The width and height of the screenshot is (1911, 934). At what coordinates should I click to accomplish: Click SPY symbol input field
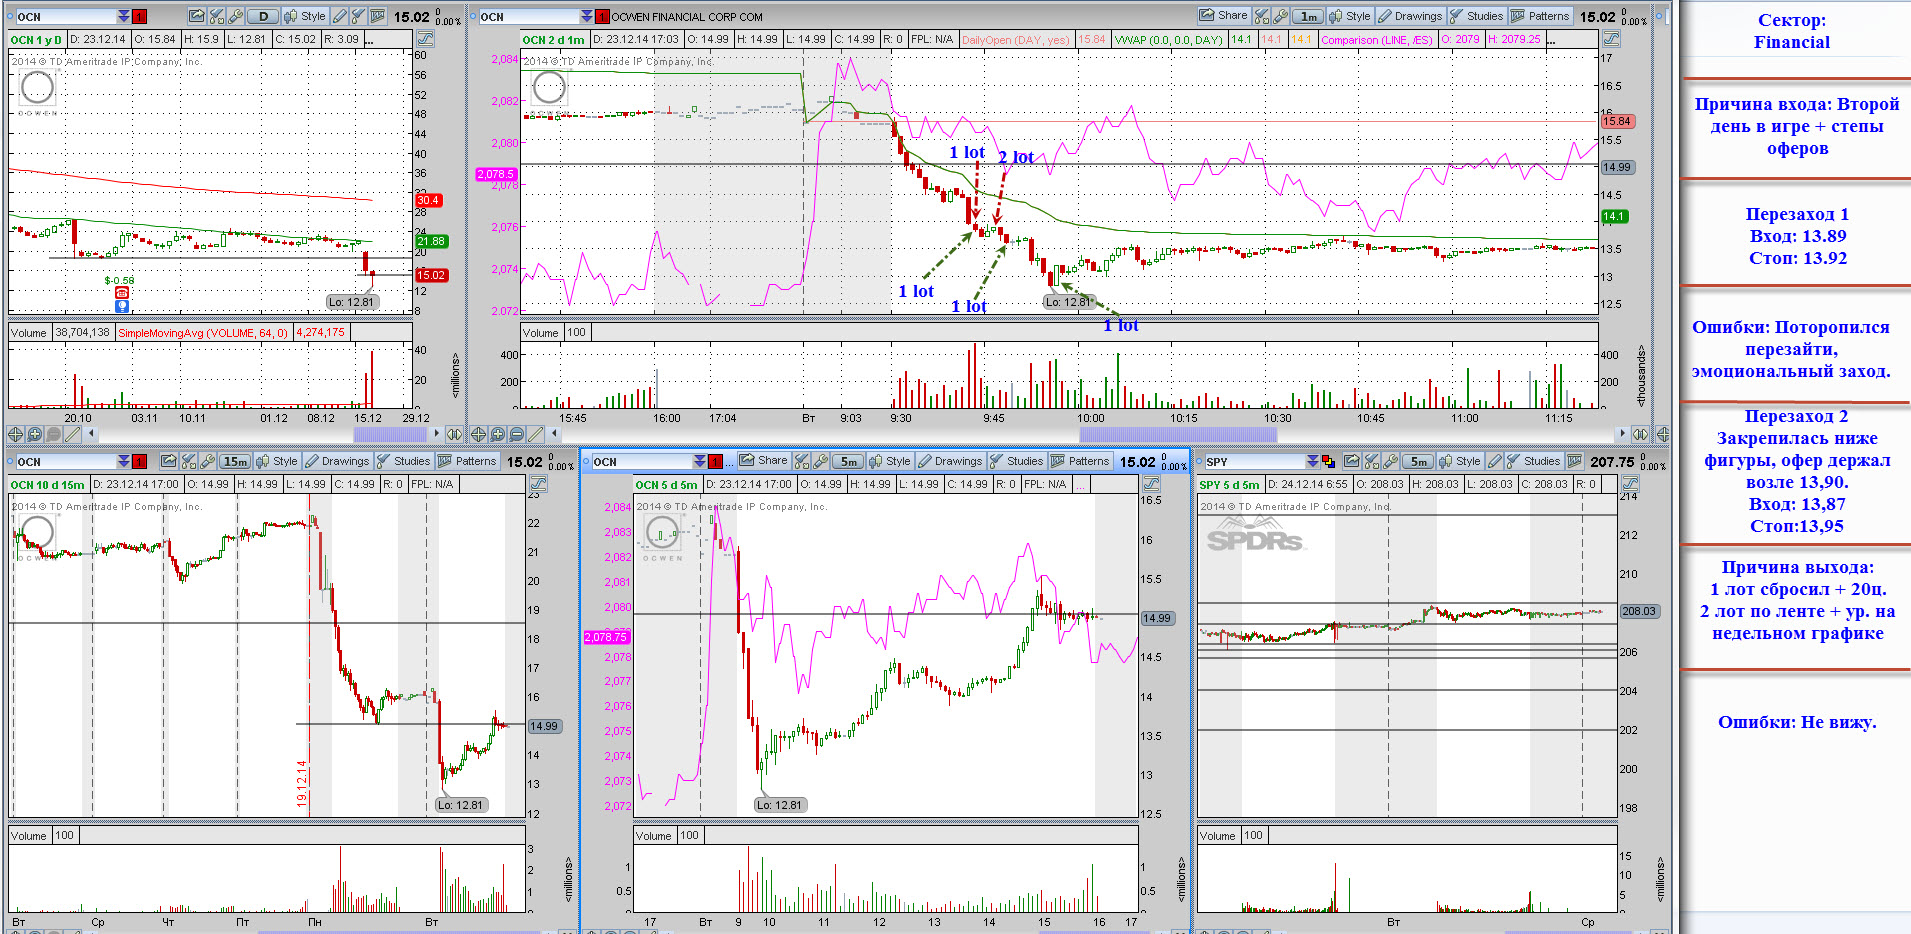(1254, 461)
